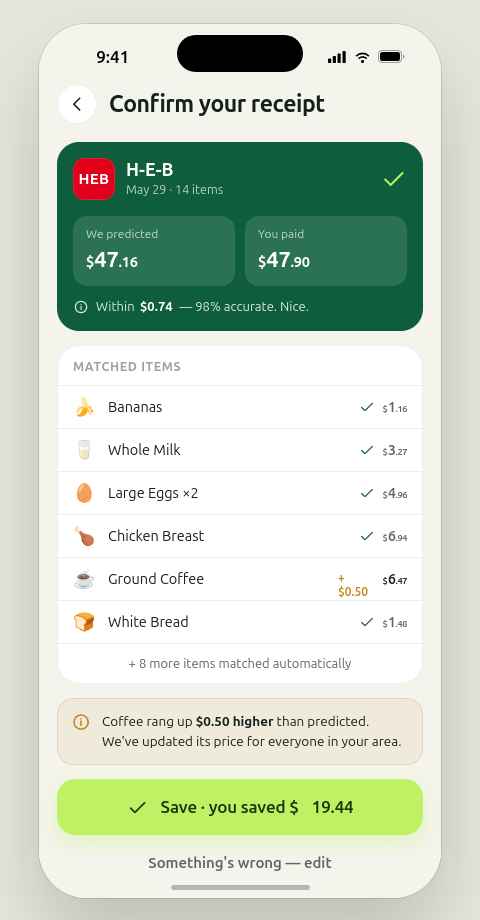The image size is (480, 920).
Task: Open the Ground Coffee item row
Action: [240, 579]
